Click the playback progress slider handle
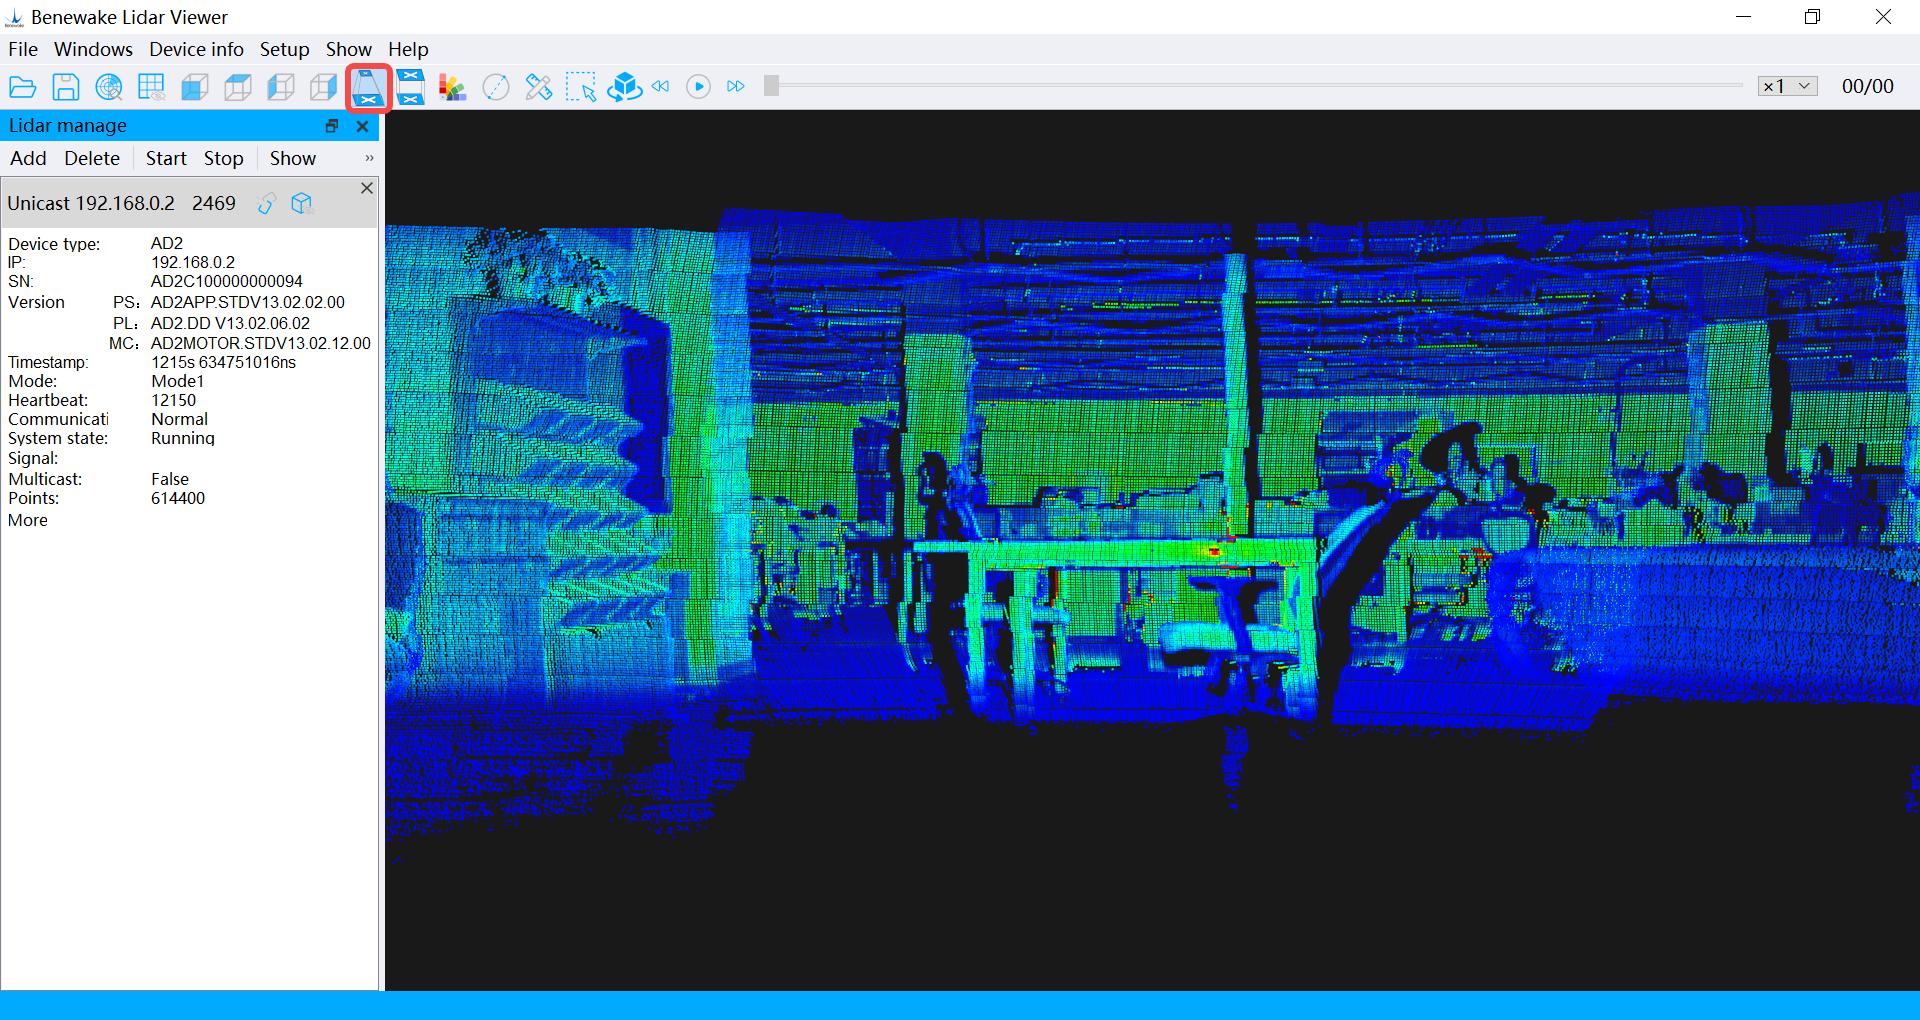Screen dimensions: 1920x1020 771,86
